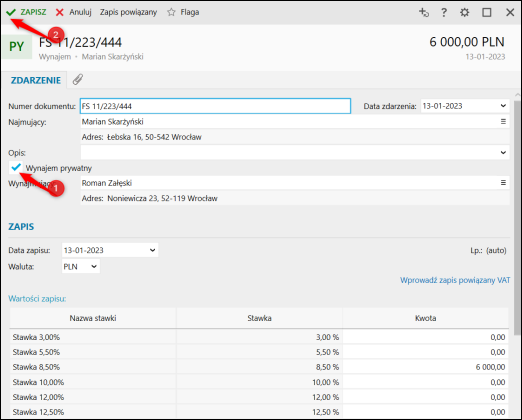The height and width of the screenshot is (420, 522).
Task: Open Wynajmujący list menu icon
Action: tap(503, 183)
